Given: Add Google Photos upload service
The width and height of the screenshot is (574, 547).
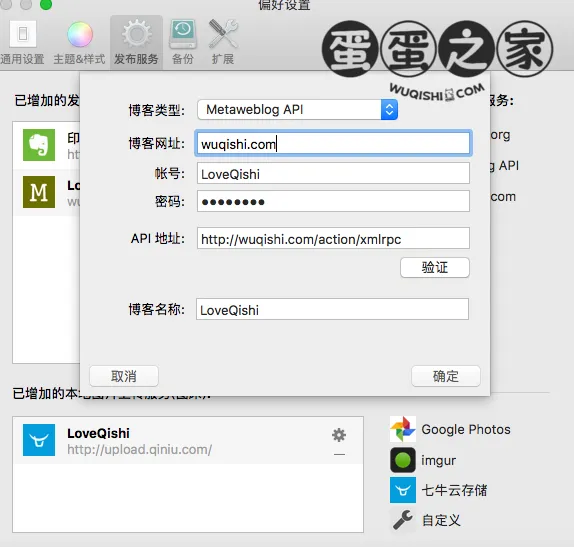Looking at the screenshot, I should tap(466, 429).
